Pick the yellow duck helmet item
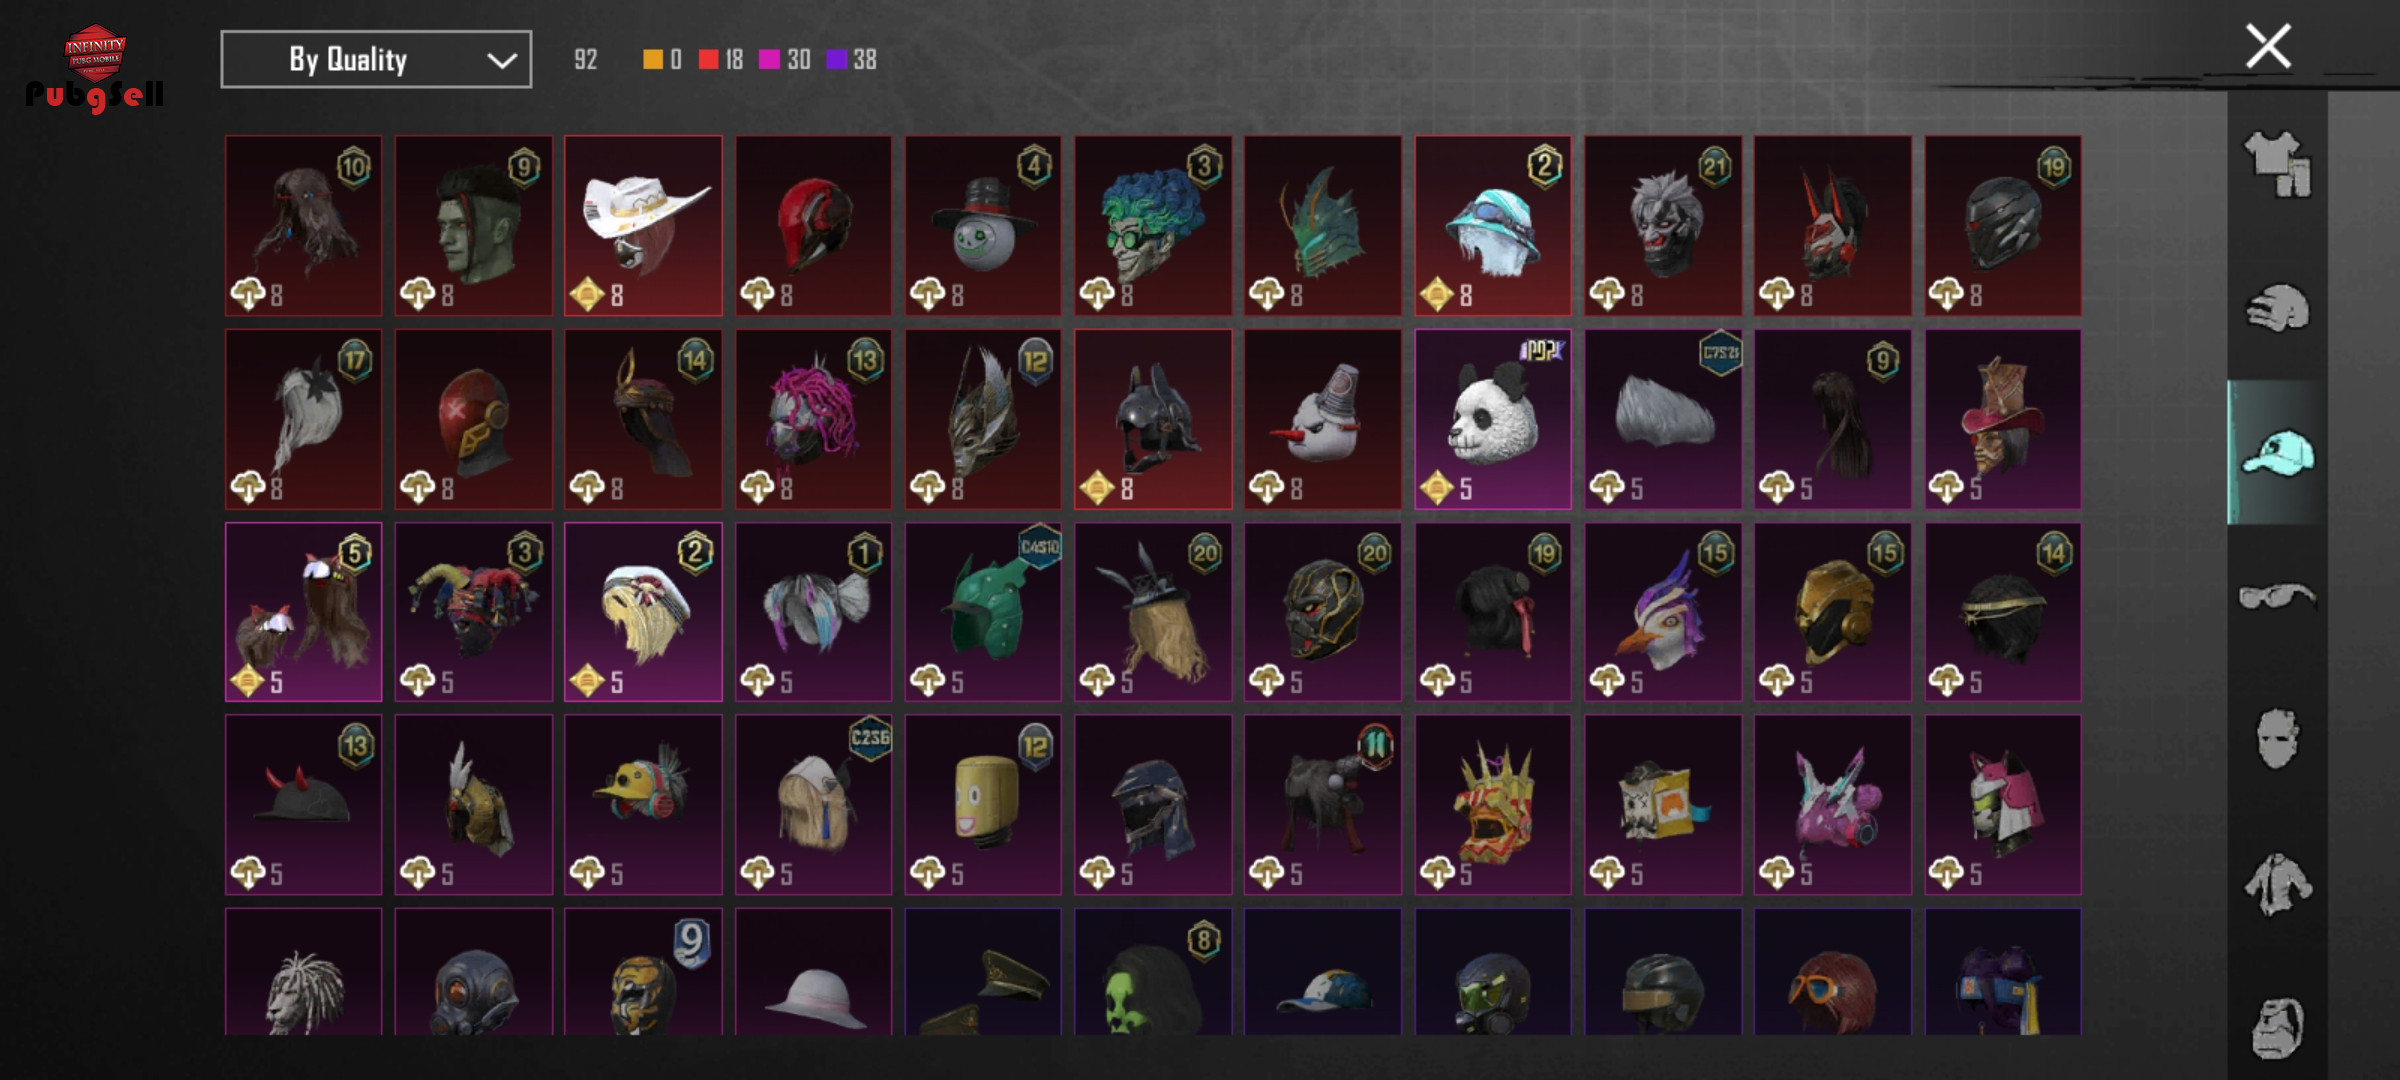This screenshot has height=1080, width=2400. 643,804
